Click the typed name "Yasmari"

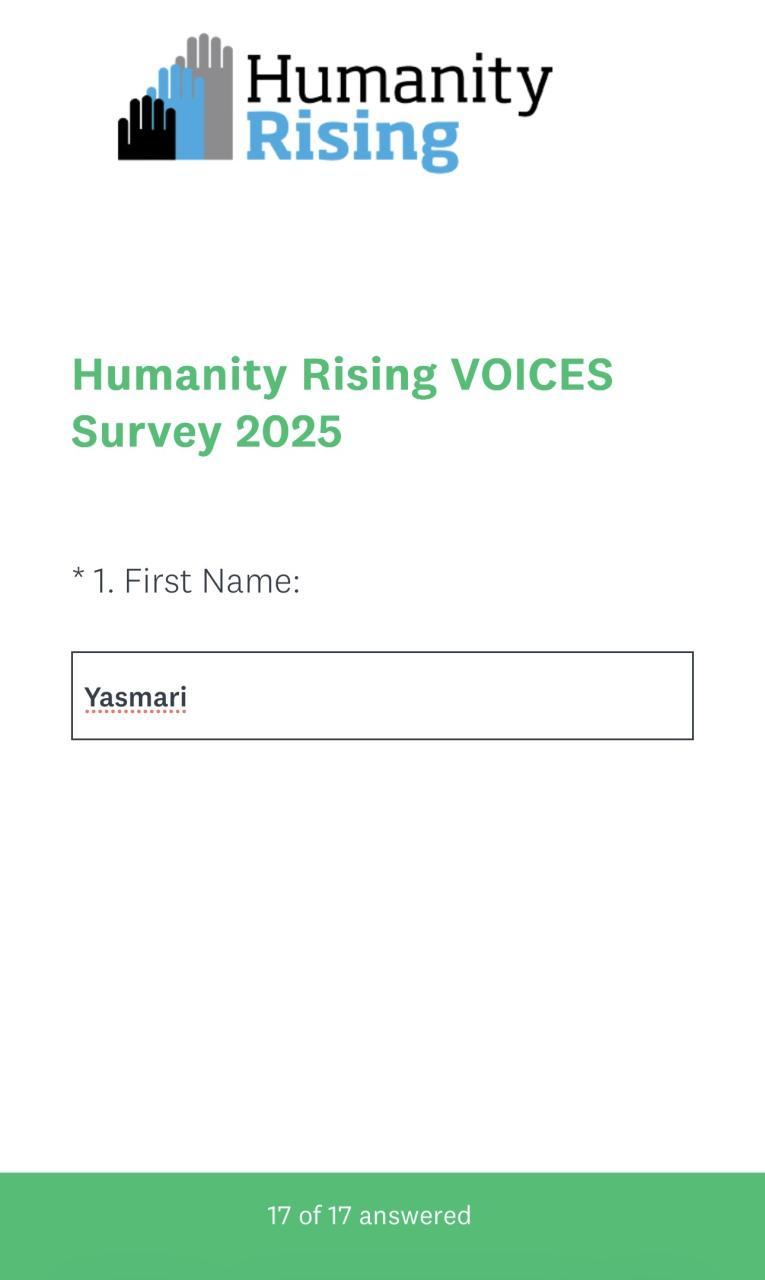coord(135,696)
